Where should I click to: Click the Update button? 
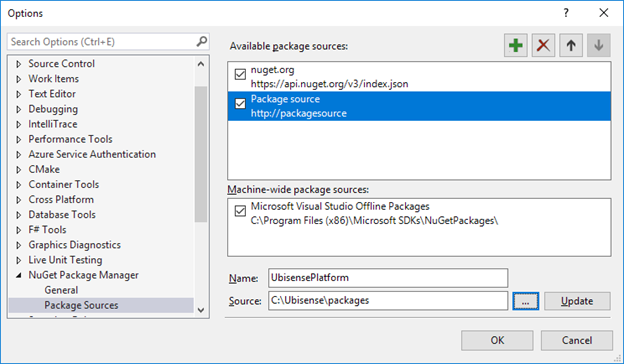pyautogui.click(x=577, y=301)
